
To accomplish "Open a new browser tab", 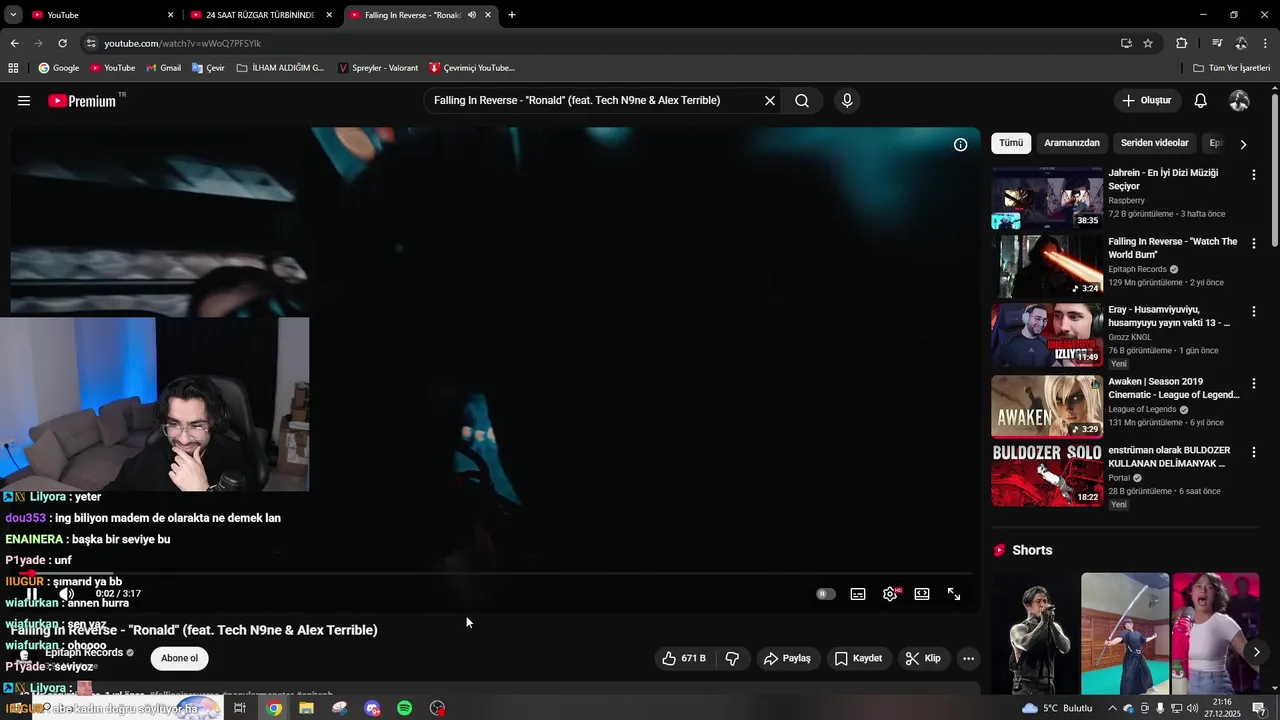I will click(x=512, y=15).
